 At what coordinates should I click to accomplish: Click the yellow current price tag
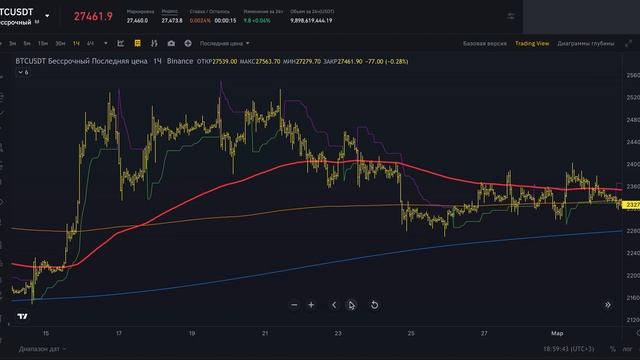coord(631,204)
